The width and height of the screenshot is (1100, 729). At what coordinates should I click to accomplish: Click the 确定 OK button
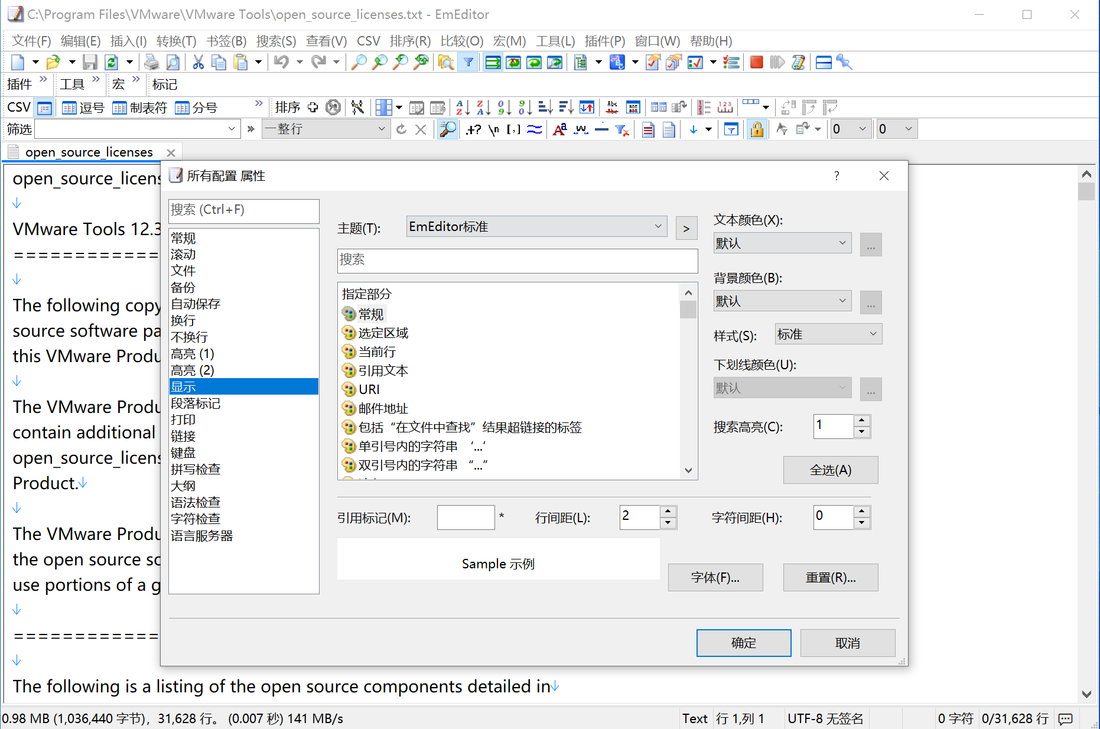(x=744, y=643)
